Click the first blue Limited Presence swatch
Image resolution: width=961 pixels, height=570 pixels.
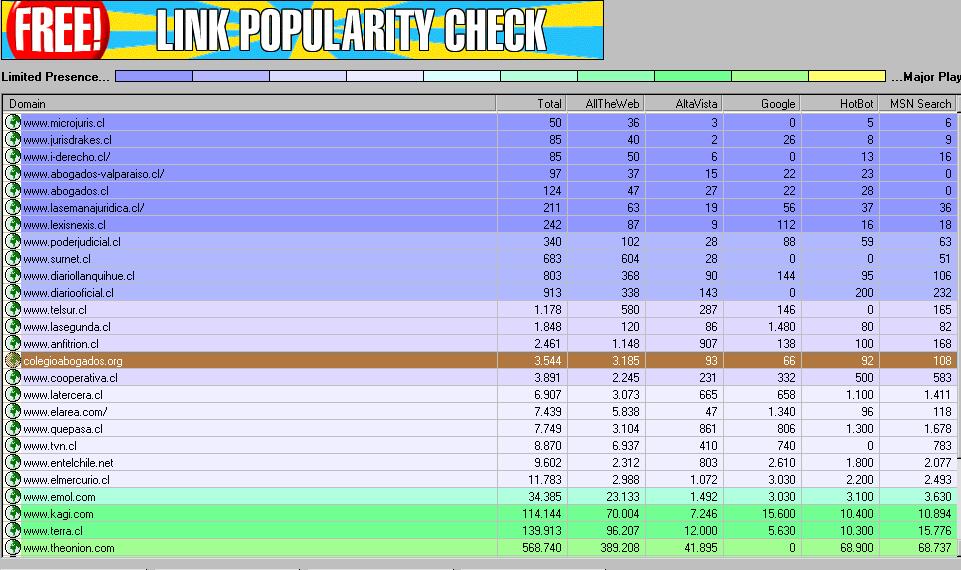tap(153, 77)
